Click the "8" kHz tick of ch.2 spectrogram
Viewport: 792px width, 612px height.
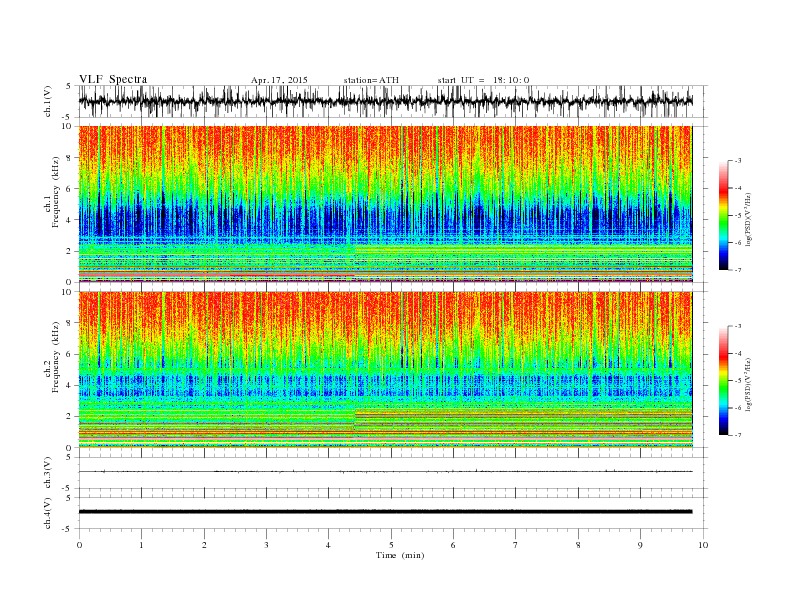click(70, 323)
